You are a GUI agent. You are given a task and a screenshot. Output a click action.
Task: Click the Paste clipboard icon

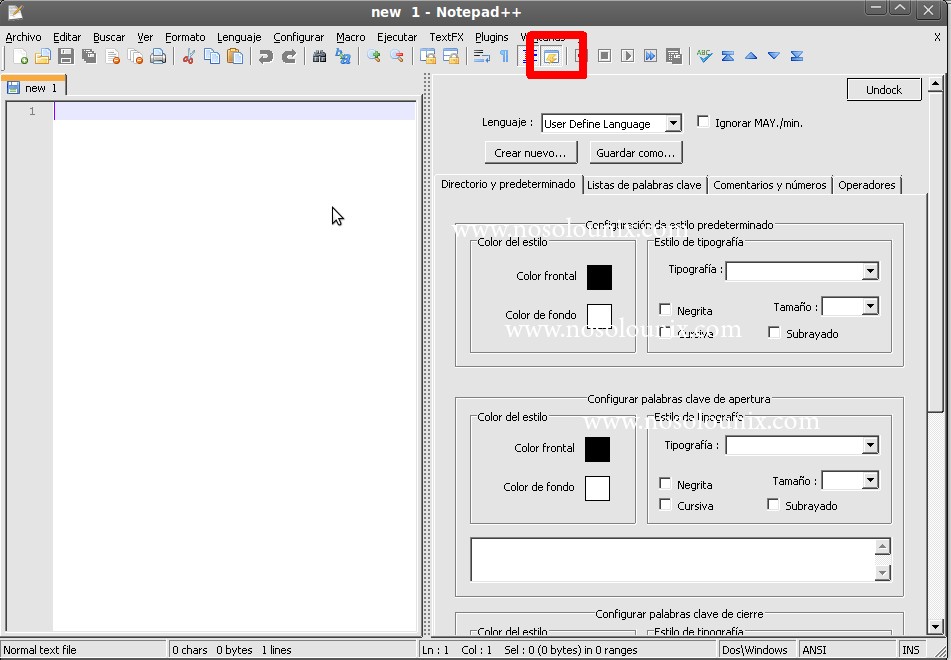coord(235,56)
